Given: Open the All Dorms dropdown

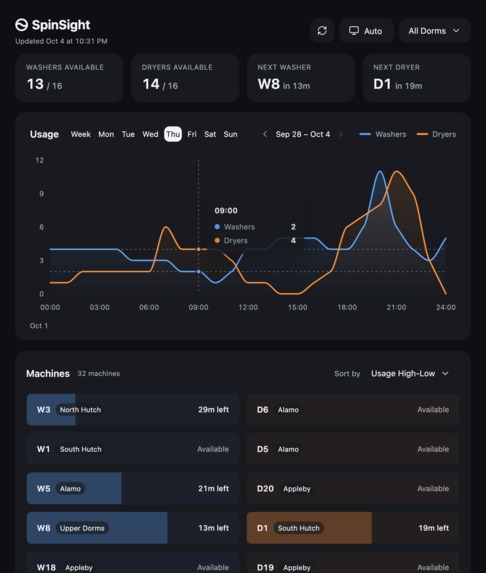Looking at the screenshot, I should click(434, 31).
